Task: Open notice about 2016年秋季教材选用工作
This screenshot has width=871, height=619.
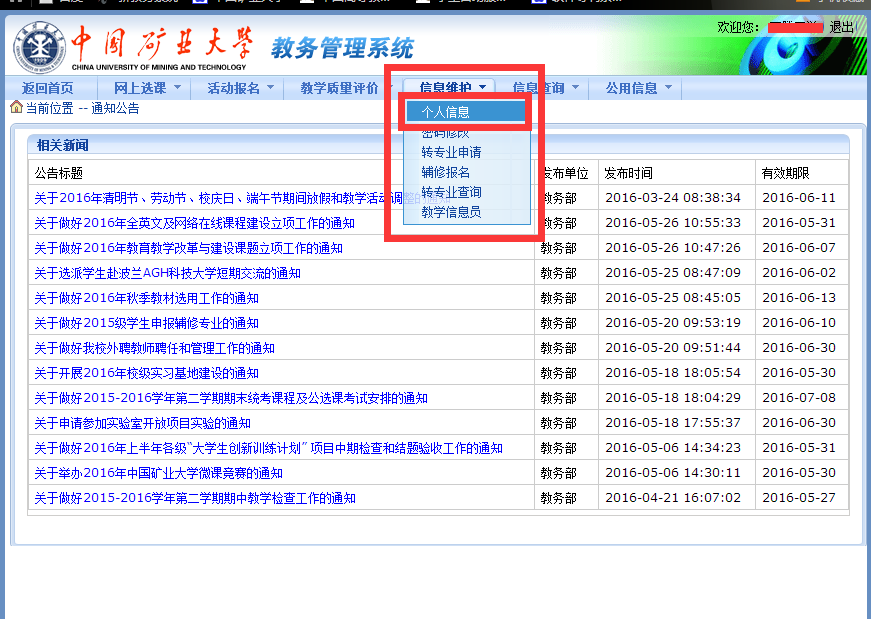Action: [146, 298]
